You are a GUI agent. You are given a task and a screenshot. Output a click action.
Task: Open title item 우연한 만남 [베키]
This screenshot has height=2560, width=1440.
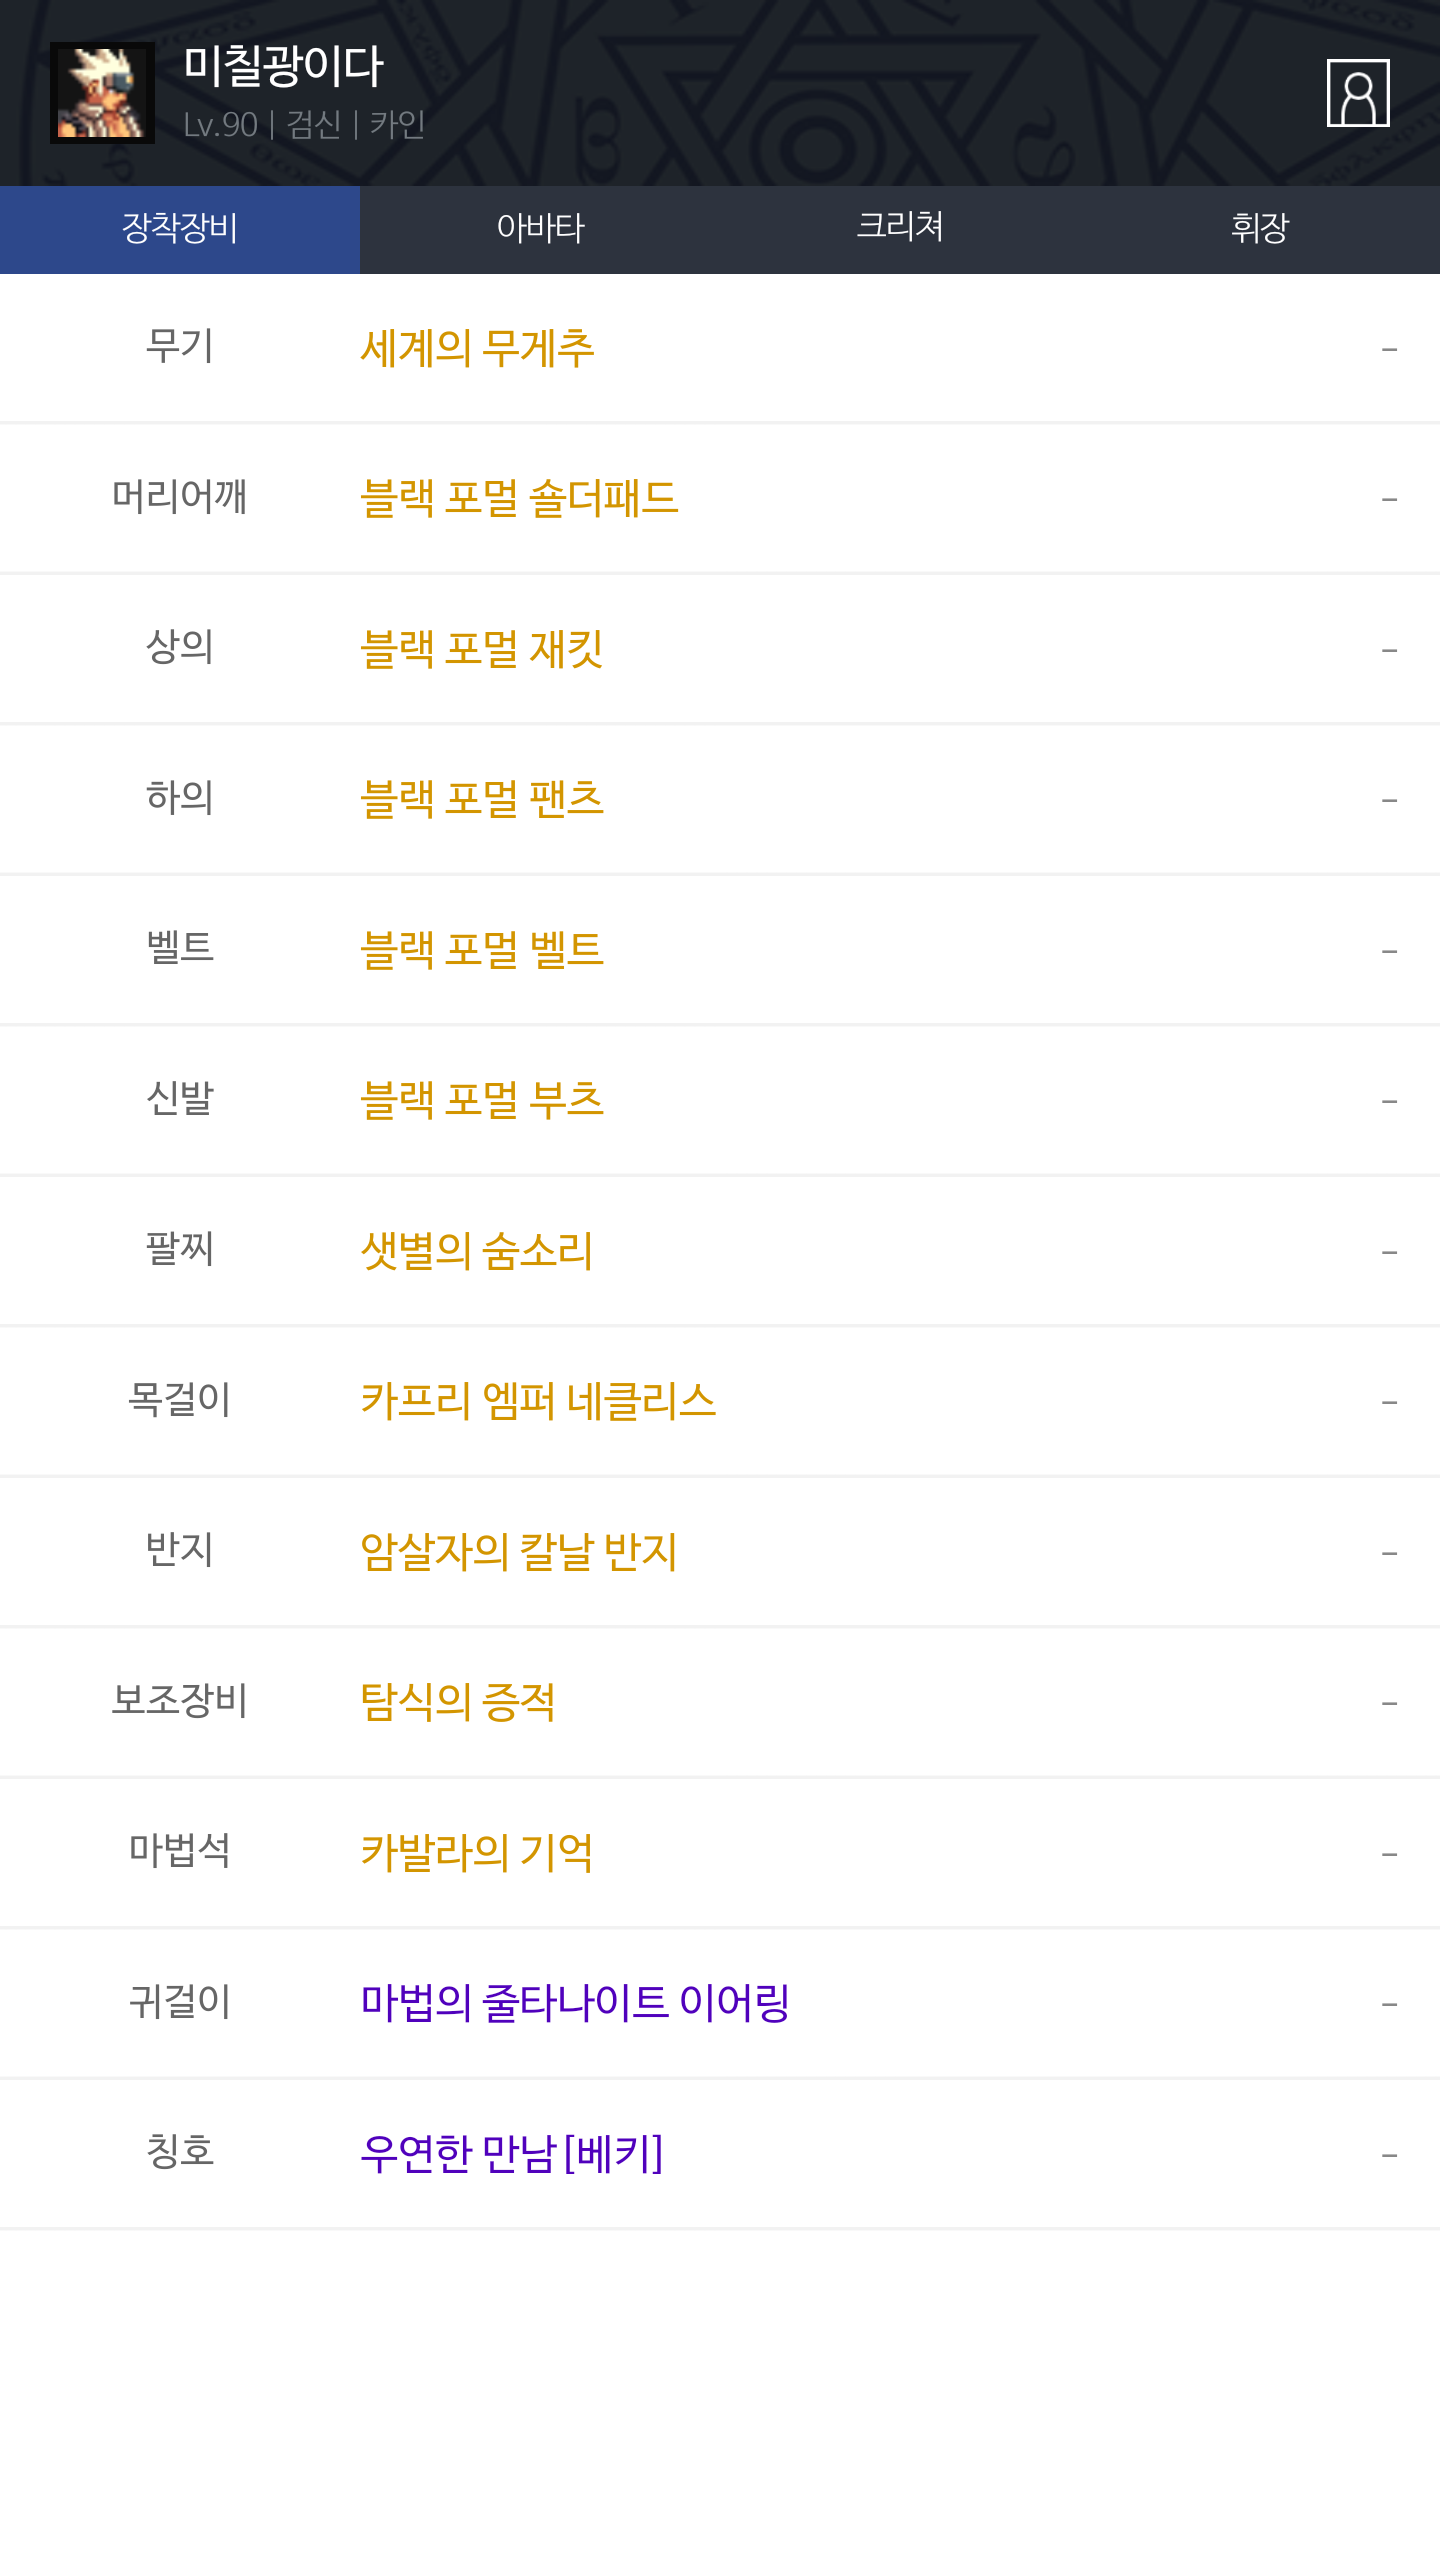511,2154
